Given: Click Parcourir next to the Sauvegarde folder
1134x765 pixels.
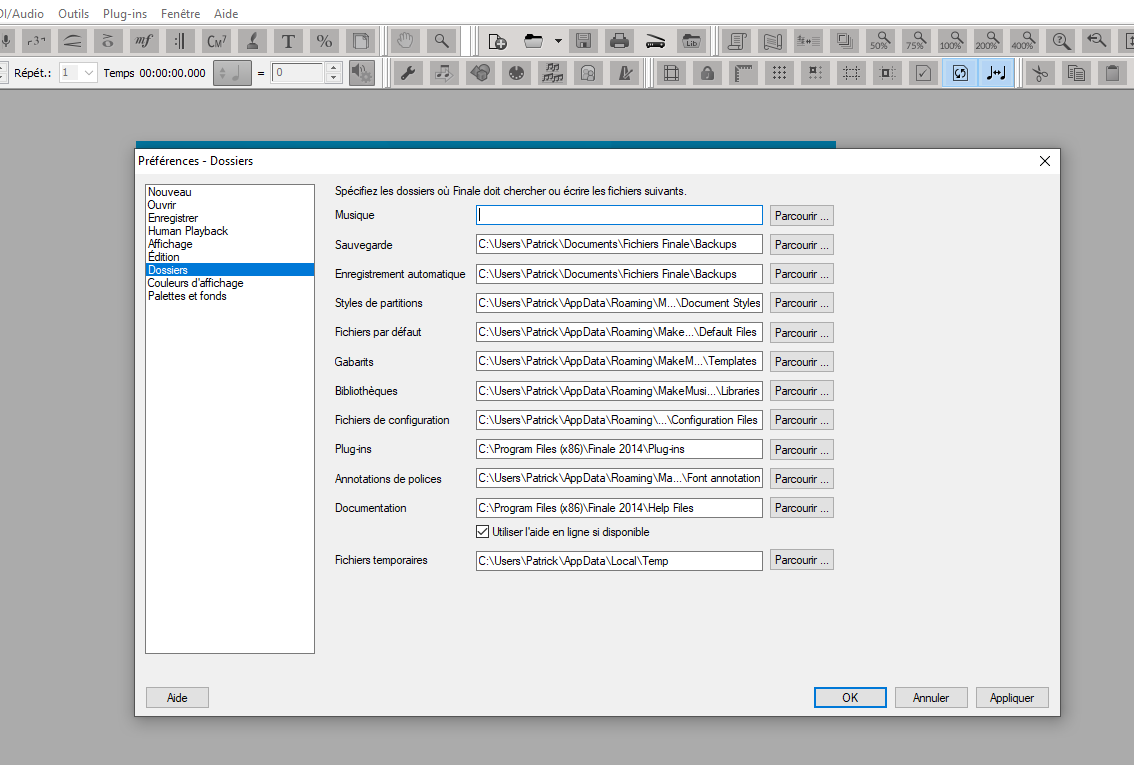Looking at the screenshot, I should 801,245.
